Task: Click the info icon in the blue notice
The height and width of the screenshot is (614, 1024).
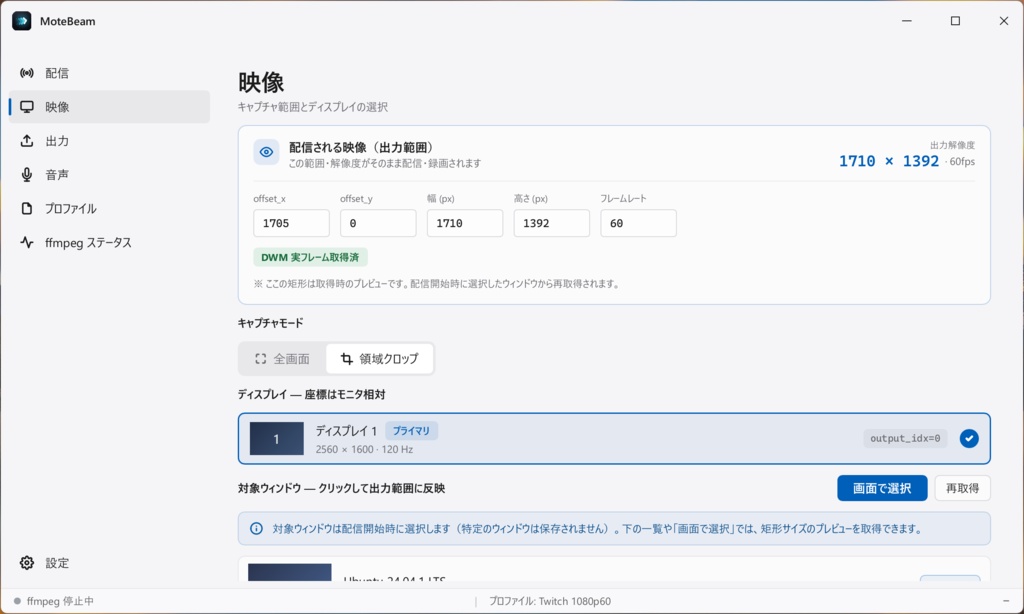Action: click(x=257, y=528)
